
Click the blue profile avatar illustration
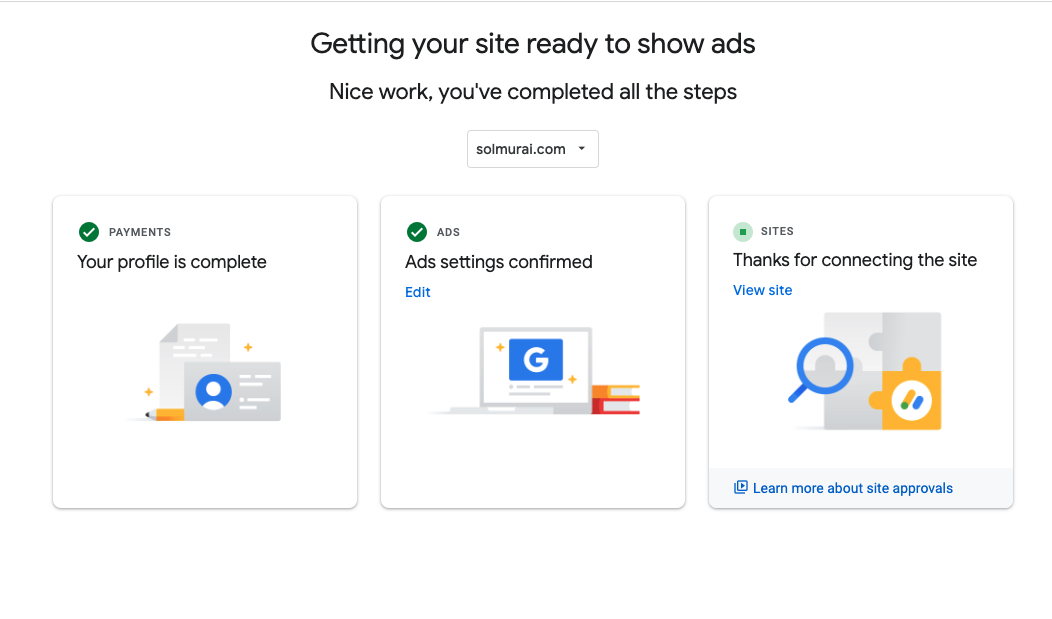click(x=213, y=391)
